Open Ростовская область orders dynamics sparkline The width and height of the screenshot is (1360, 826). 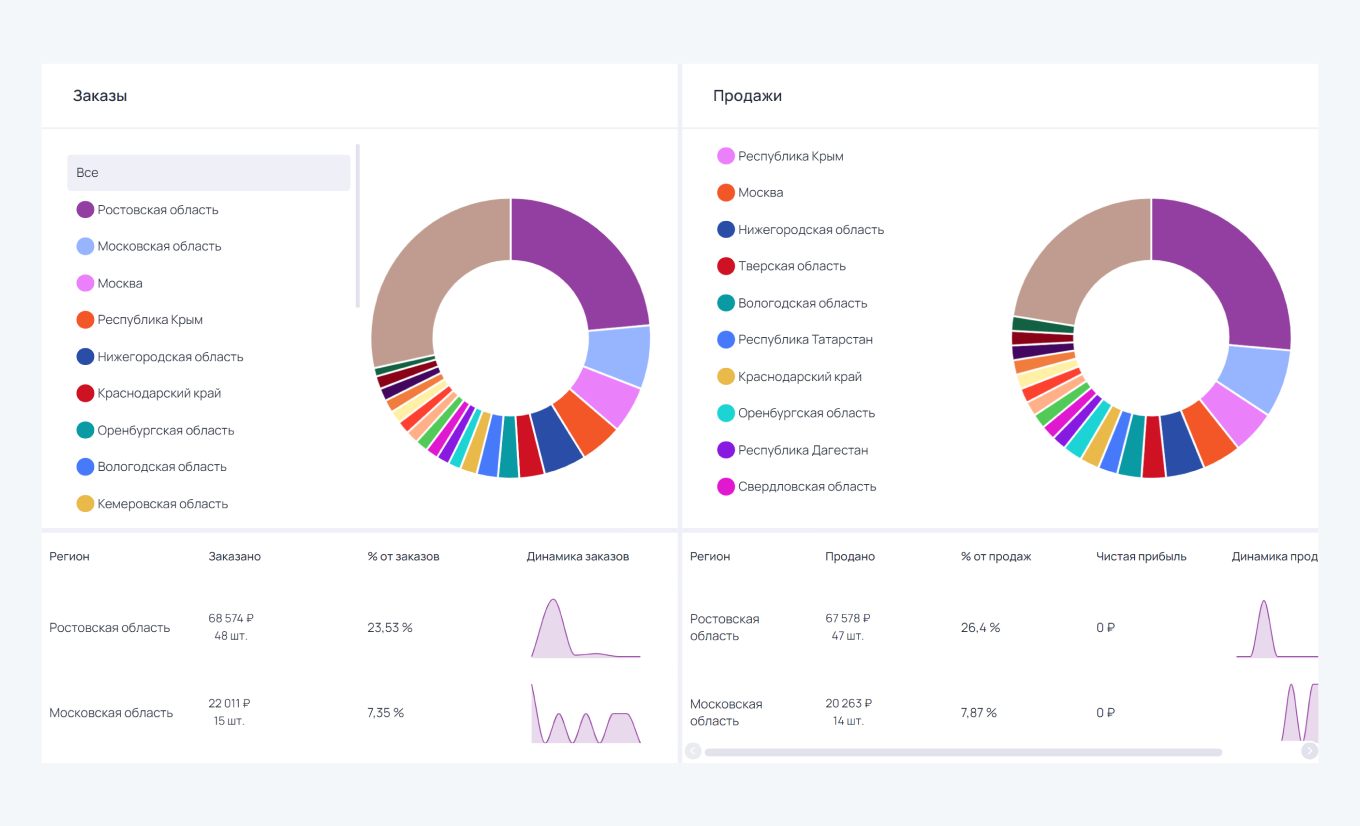585,628
